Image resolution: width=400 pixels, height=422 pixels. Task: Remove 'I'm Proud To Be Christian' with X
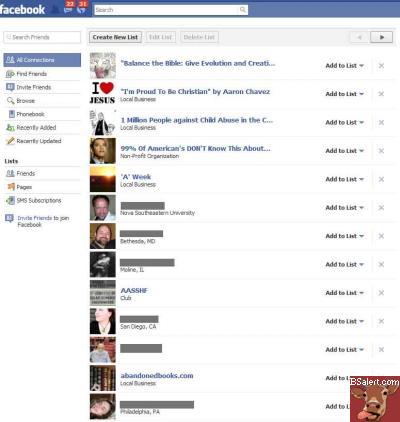tap(381, 94)
